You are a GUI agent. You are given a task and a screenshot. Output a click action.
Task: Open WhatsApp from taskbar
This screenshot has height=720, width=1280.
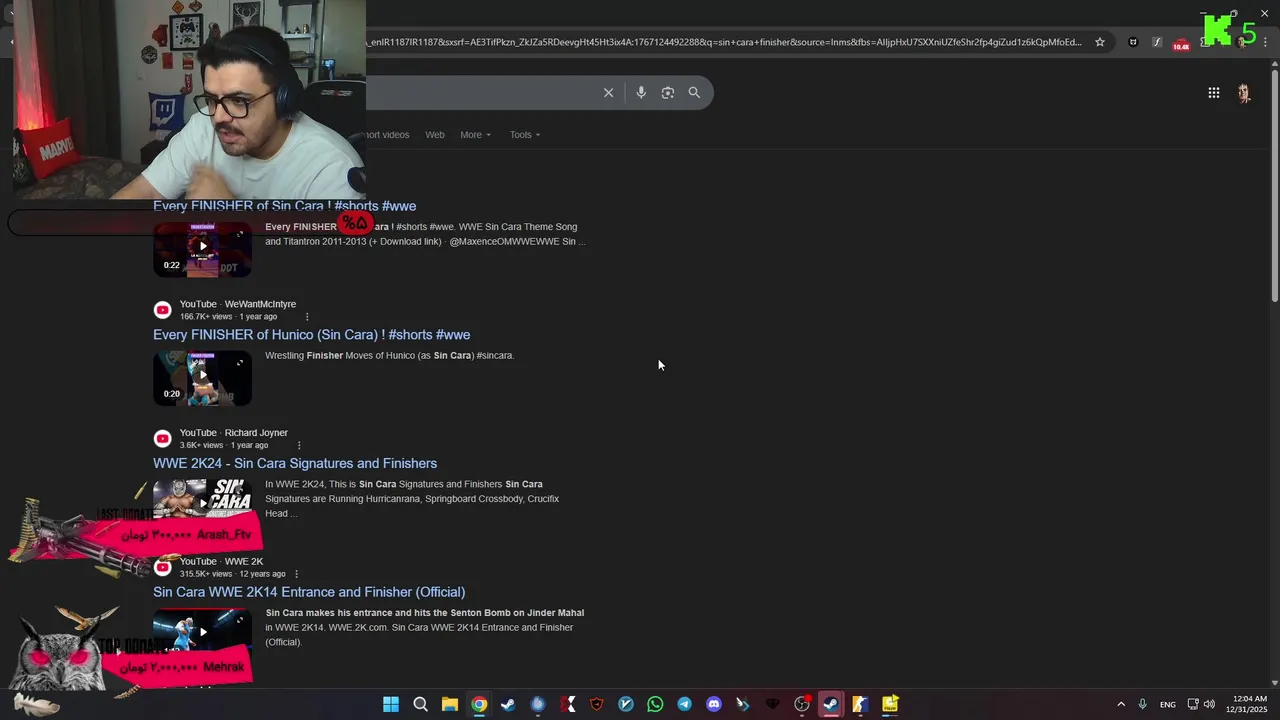click(655, 704)
